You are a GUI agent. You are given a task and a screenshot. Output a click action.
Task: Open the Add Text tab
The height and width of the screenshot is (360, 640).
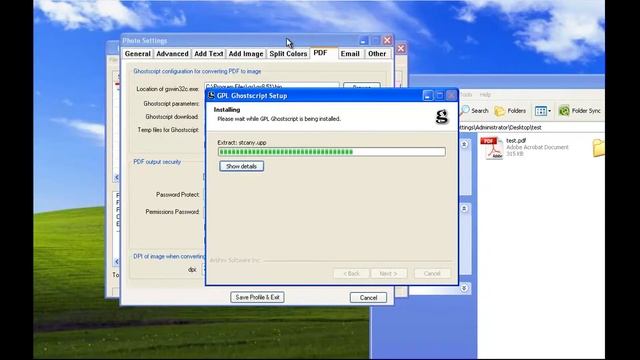tap(209, 54)
